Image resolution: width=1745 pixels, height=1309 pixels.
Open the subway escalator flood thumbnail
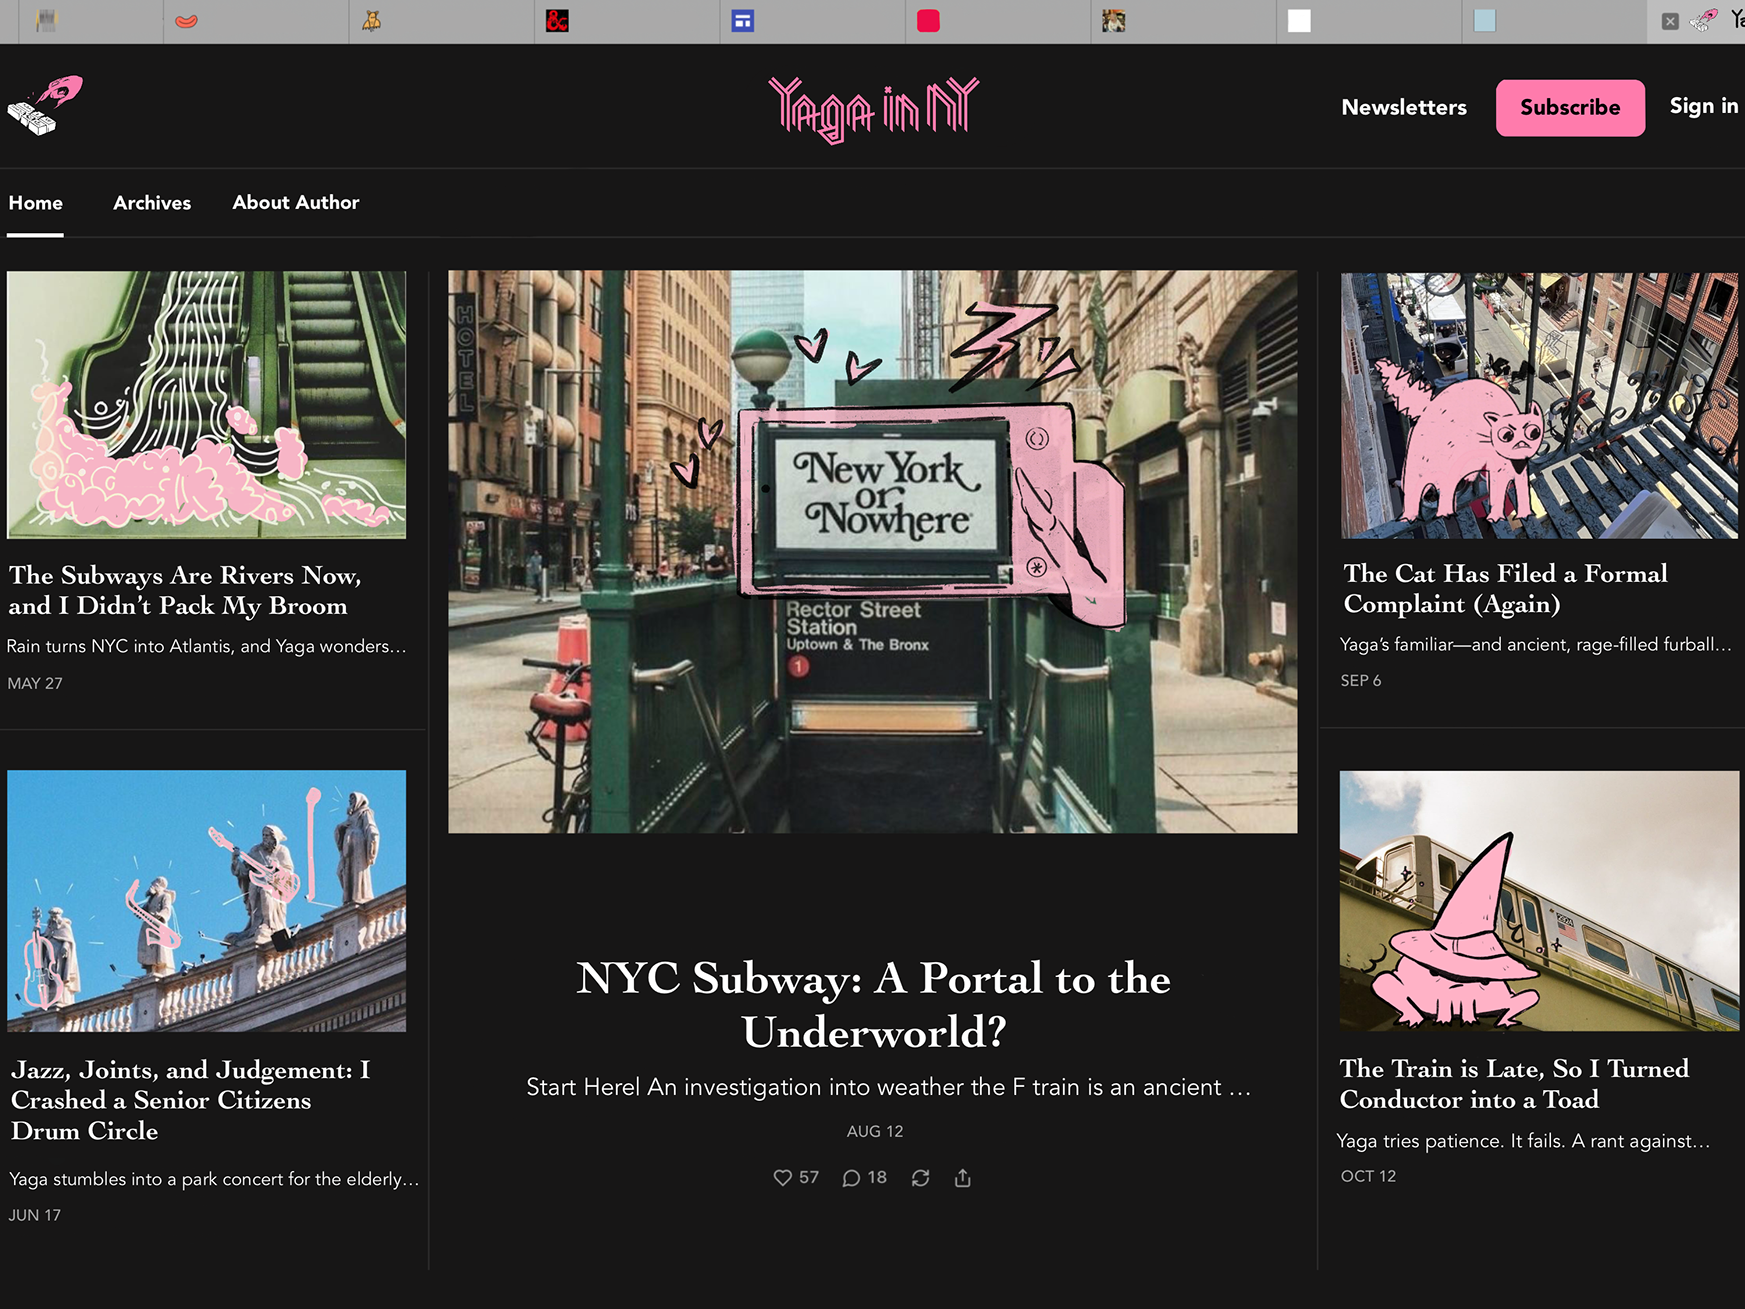click(207, 405)
